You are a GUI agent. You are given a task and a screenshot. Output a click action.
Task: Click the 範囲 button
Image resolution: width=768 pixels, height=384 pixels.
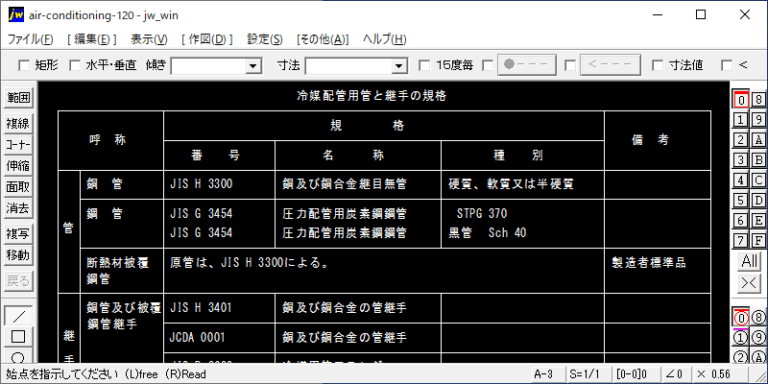[18, 98]
